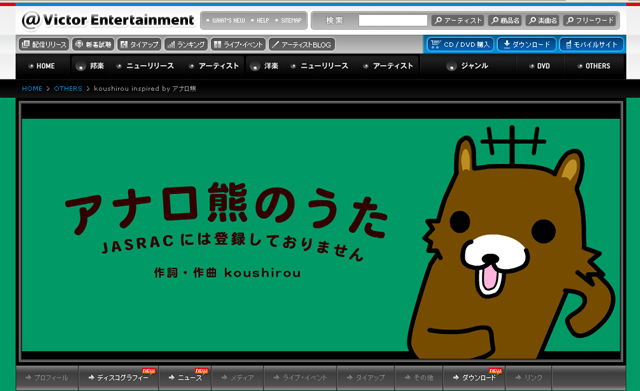
Task: Open top toolbar タイアップ button
Action: click(139, 44)
